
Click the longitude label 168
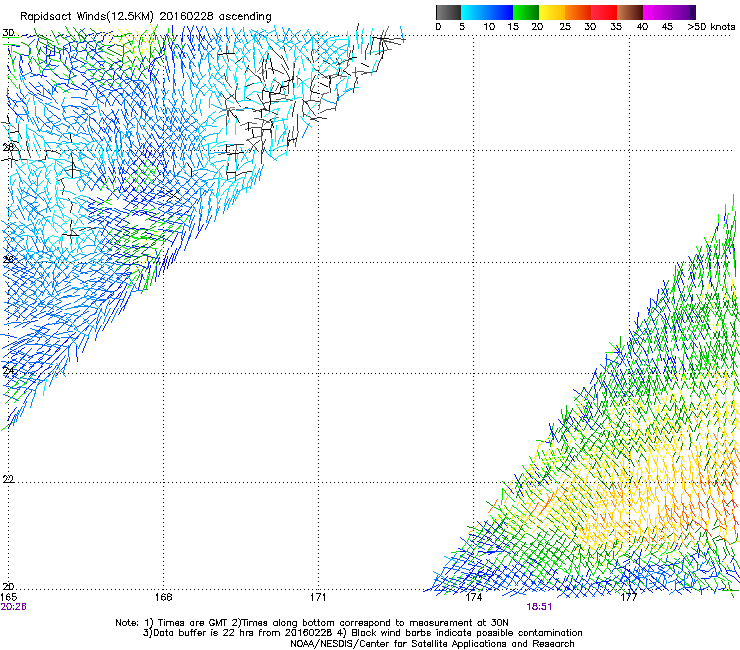(163, 597)
